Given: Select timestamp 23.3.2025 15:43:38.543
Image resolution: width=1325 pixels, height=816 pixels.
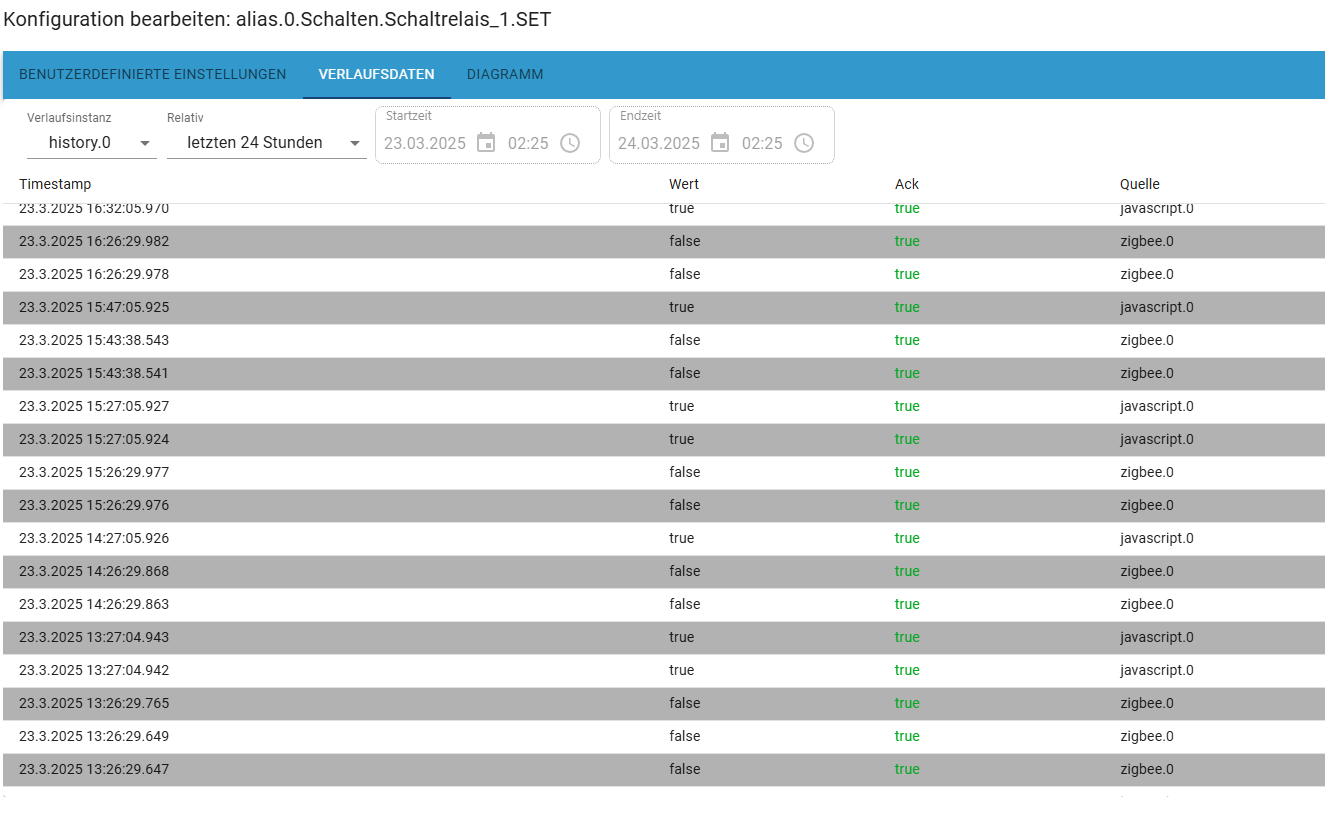Looking at the screenshot, I should click(94, 340).
